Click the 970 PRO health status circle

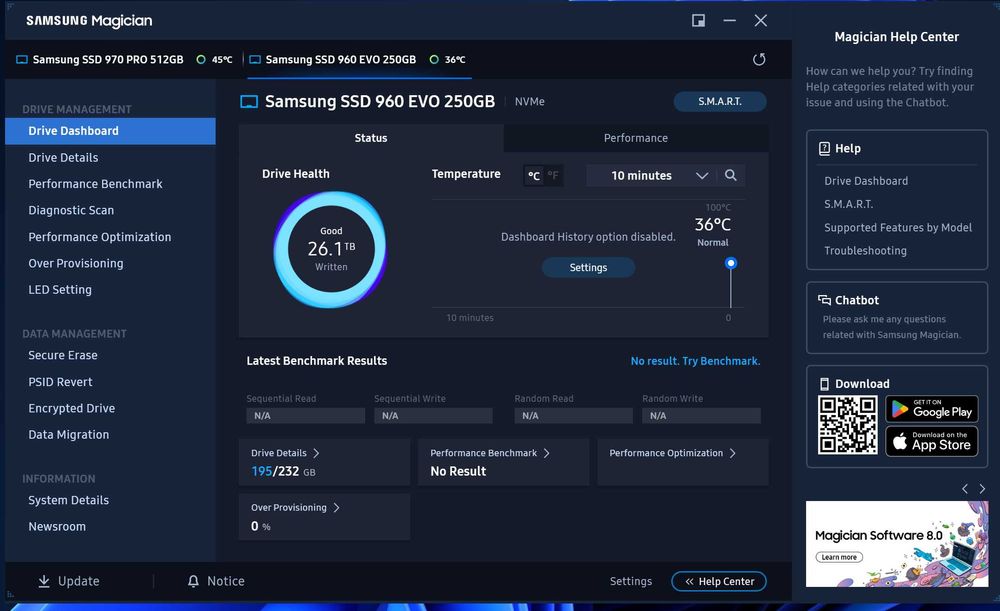click(x=201, y=59)
